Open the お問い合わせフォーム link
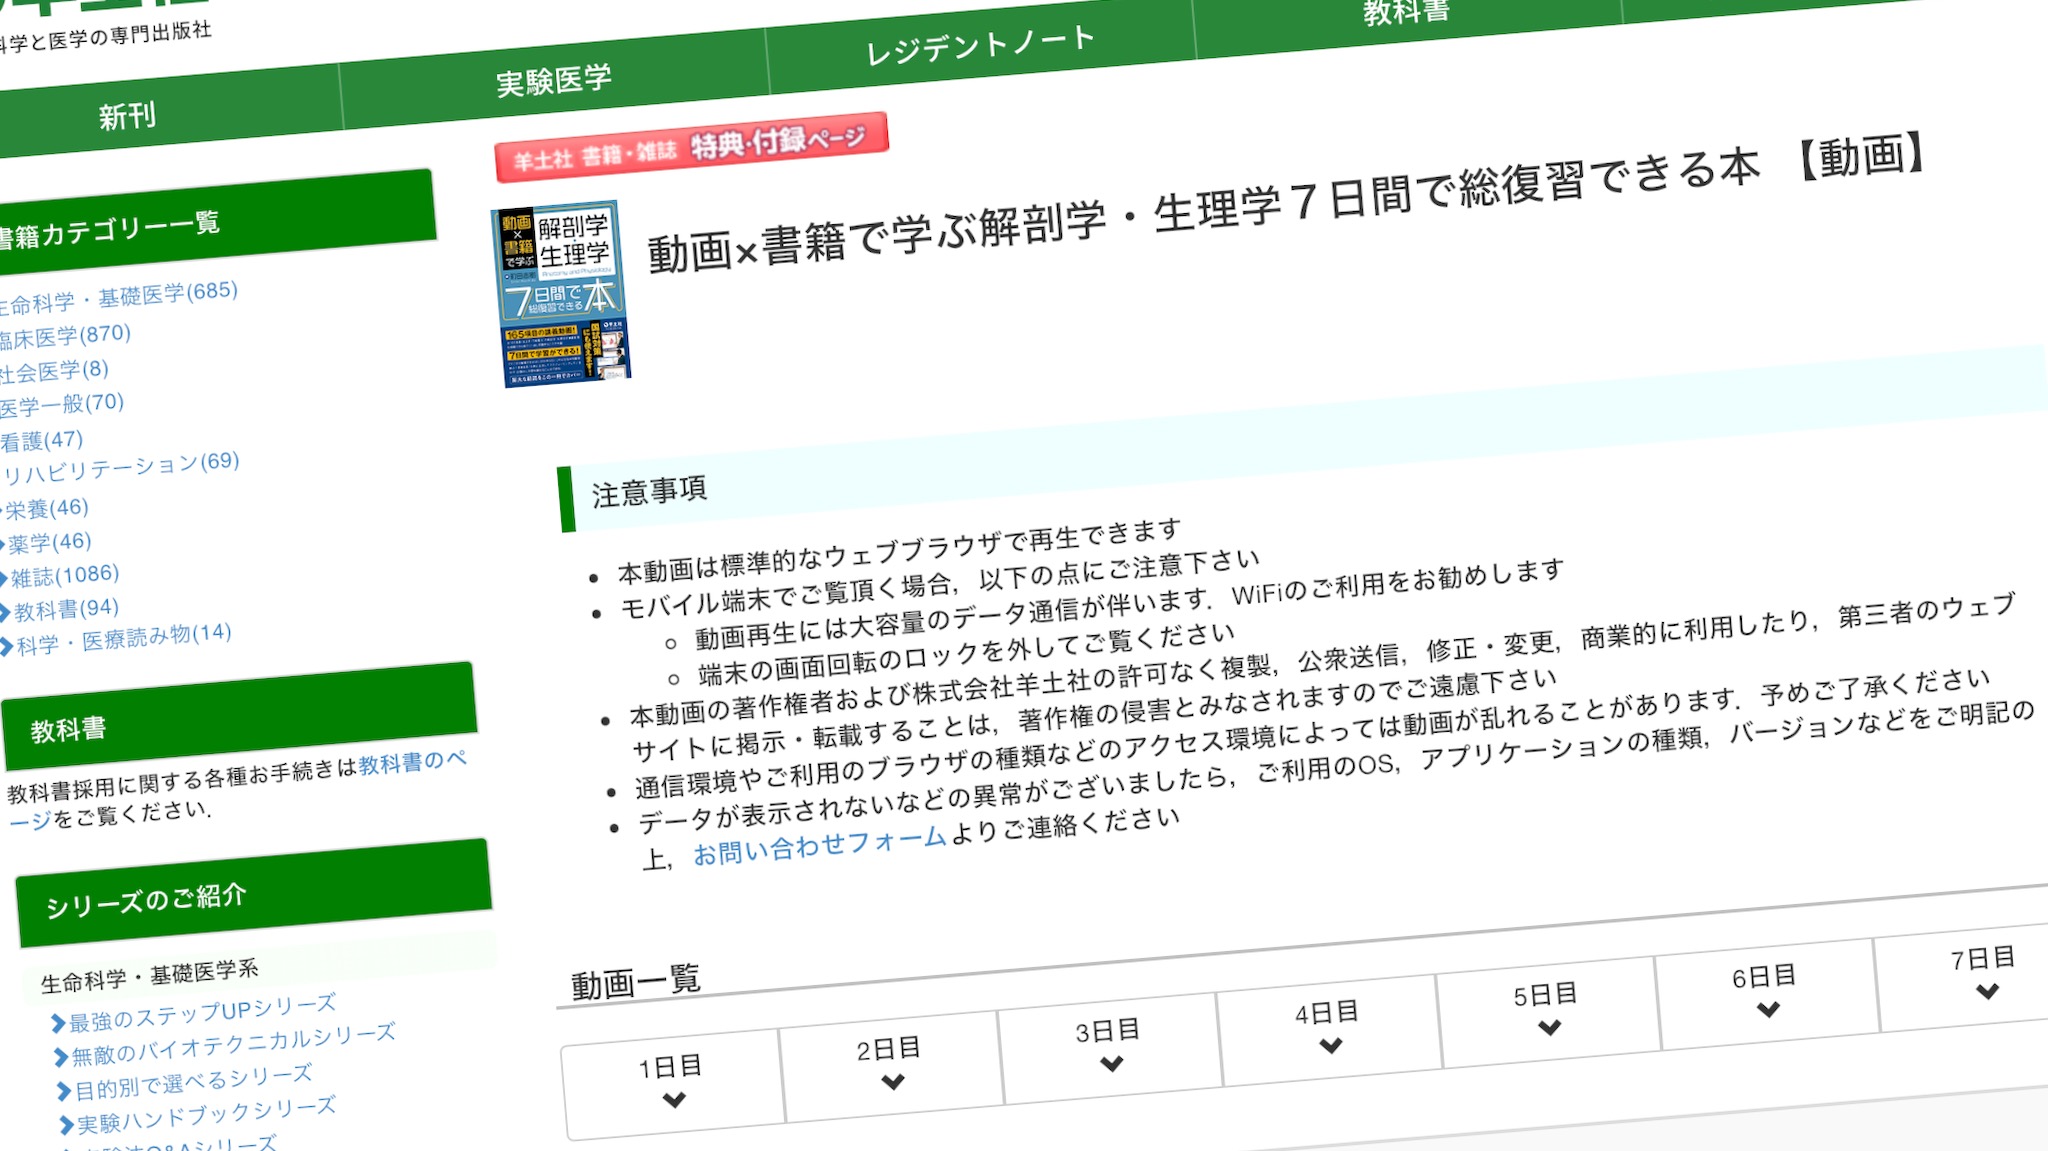 [x=819, y=846]
